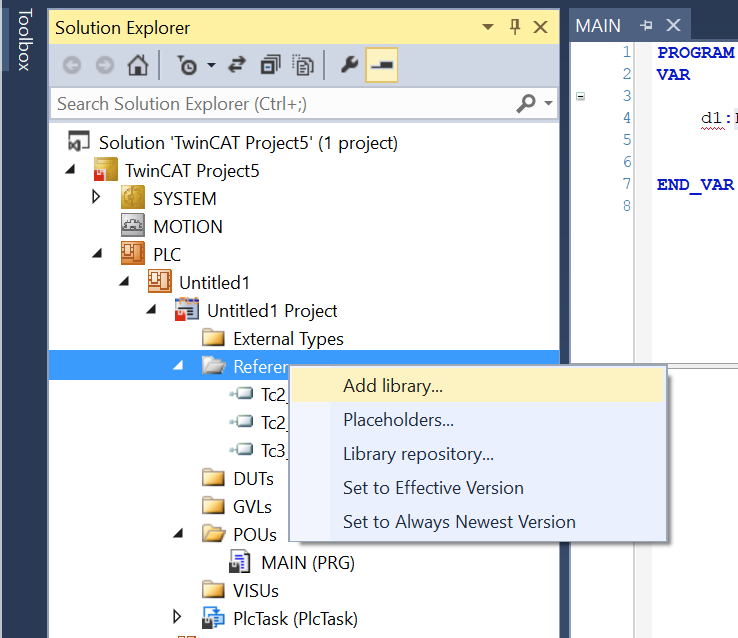Click the magnifier search icon

(x=526, y=103)
